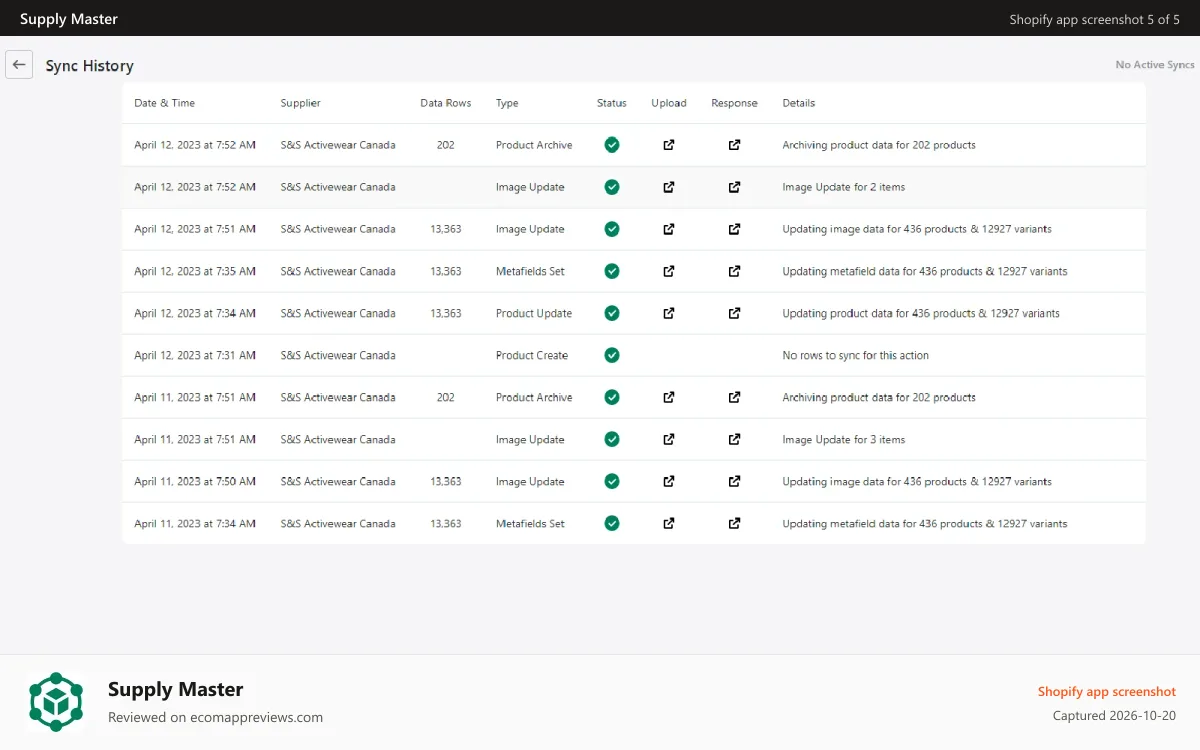Image resolution: width=1200 pixels, height=750 pixels.
Task: Click the 'No Active Syncs' indicator
Action: point(1155,65)
